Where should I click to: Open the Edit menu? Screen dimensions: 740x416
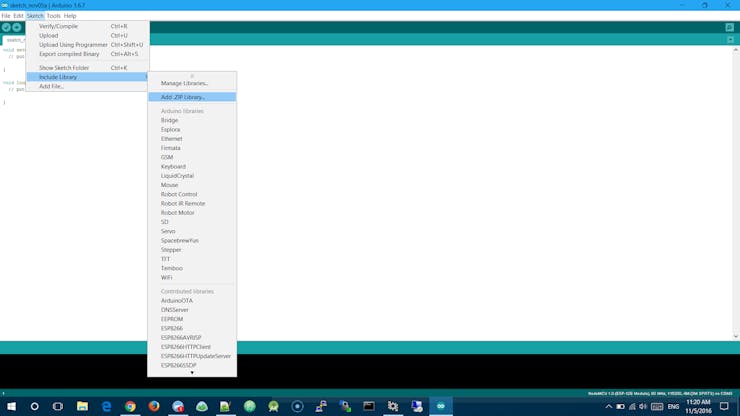click(18, 16)
